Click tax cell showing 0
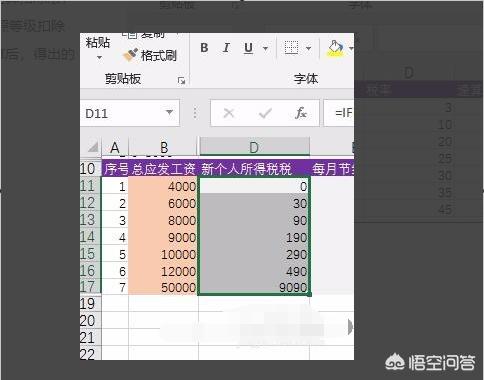The image size is (484, 380). [254, 186]
